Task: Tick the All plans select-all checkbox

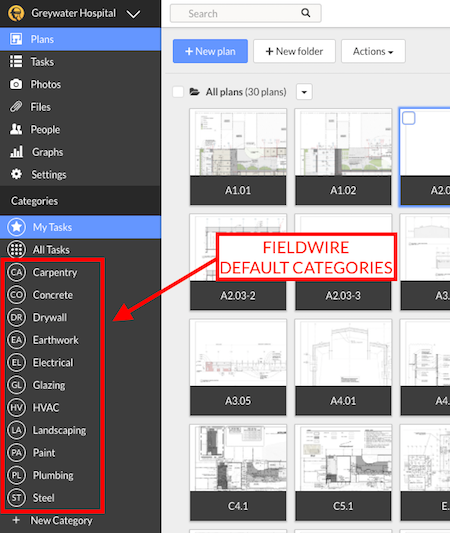Action: [x=178, y=92]
